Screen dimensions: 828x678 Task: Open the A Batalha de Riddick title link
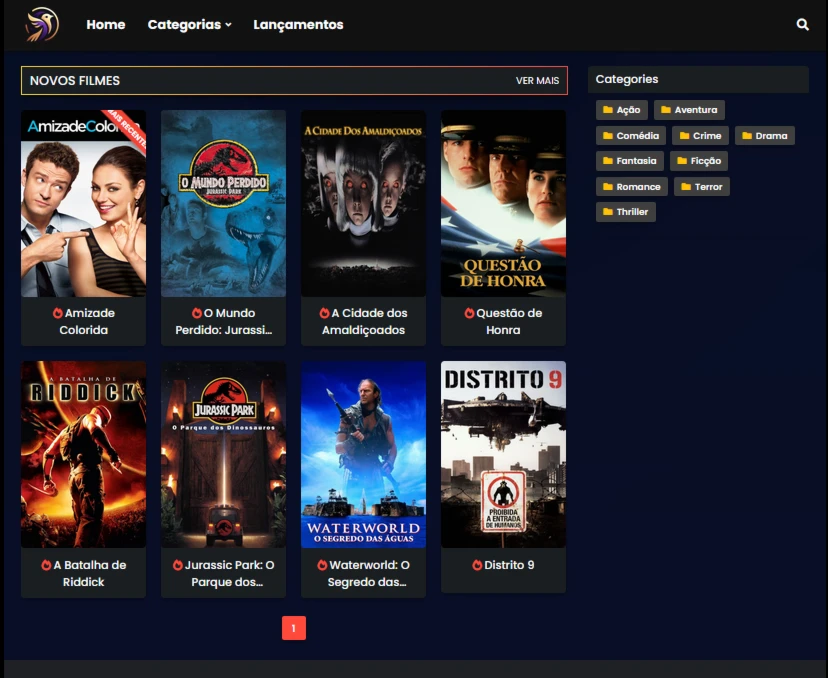(84, 573)
